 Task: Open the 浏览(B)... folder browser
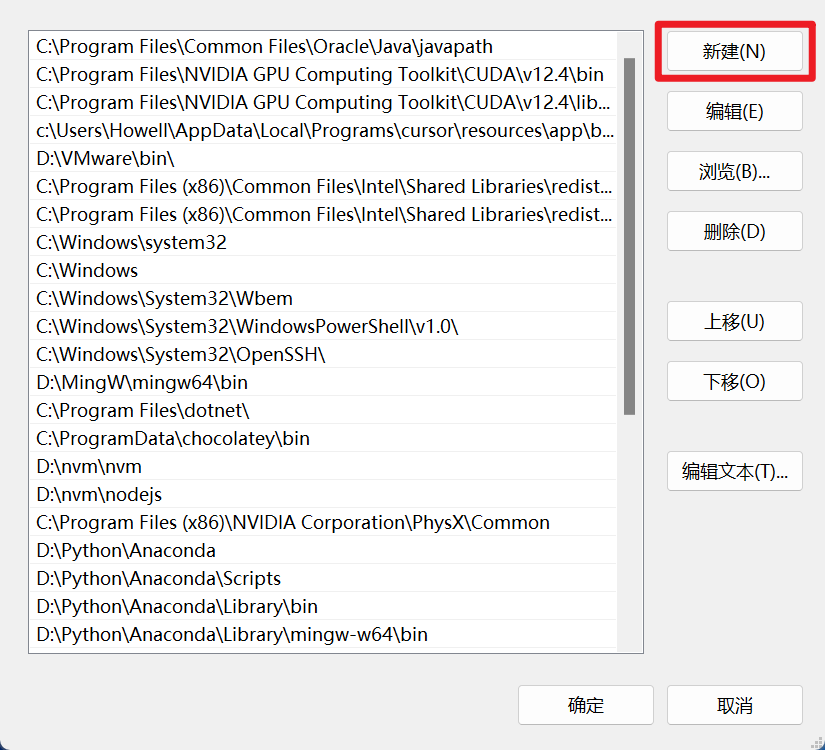734,171
